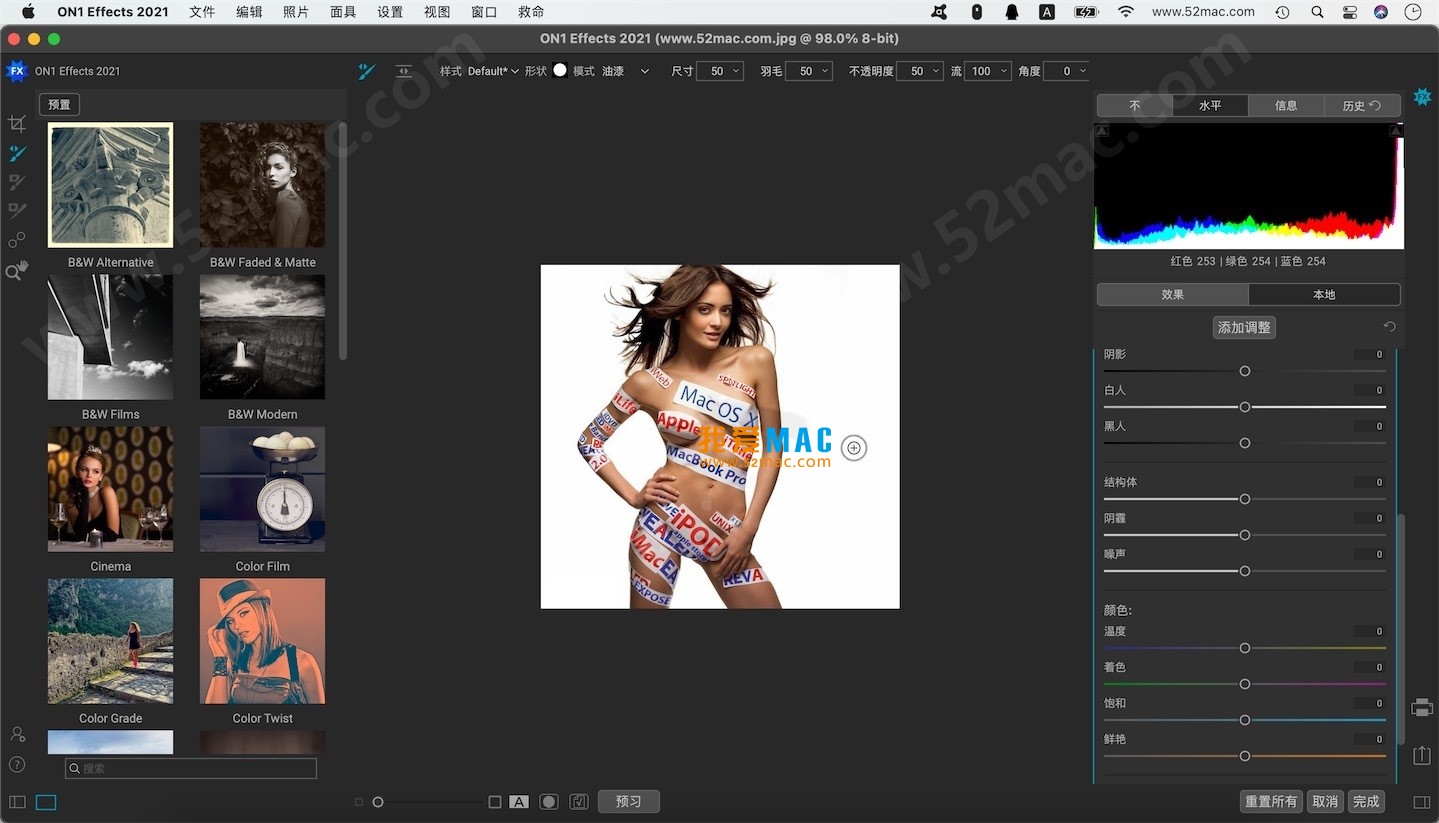Toggle left panel icon in bottom bar
Image resolution: width=1439 pixels, height=823 pixels.
coord(17,802)
